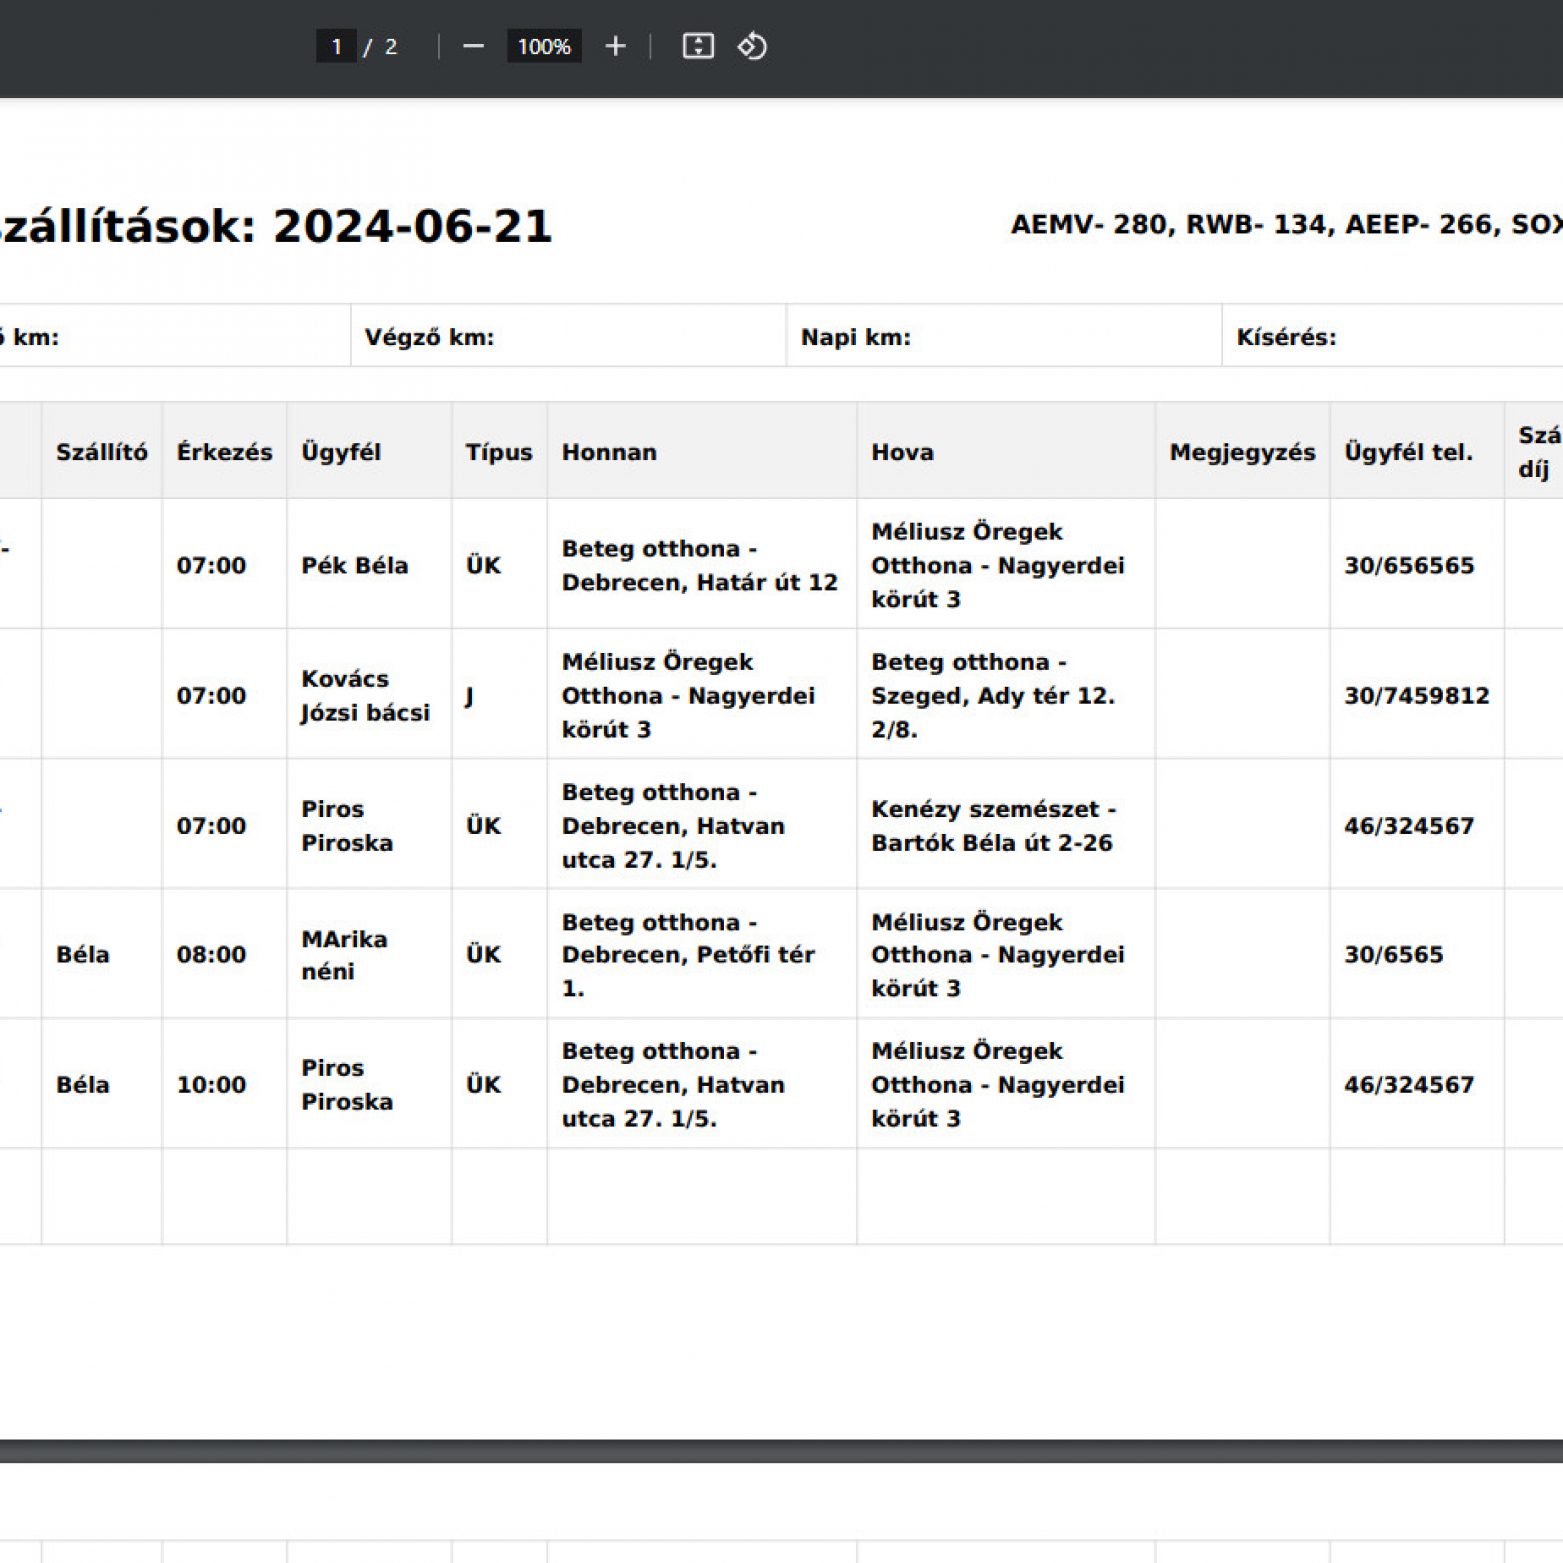Click the 100% zoom level field
Image resolution: width=1563 pixels, height=1563 pixels.
click(544, 47)
